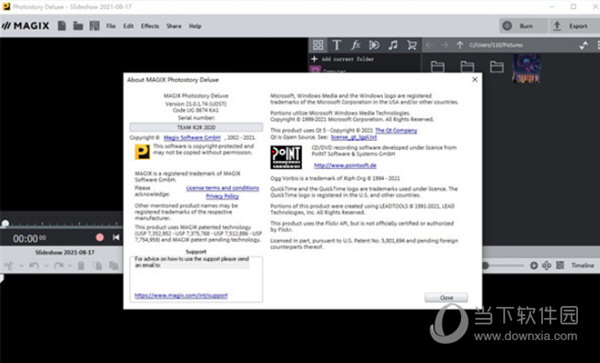Click the Close button in About dialog
This screenshot has width=600, height=363.
coord(446,298)
